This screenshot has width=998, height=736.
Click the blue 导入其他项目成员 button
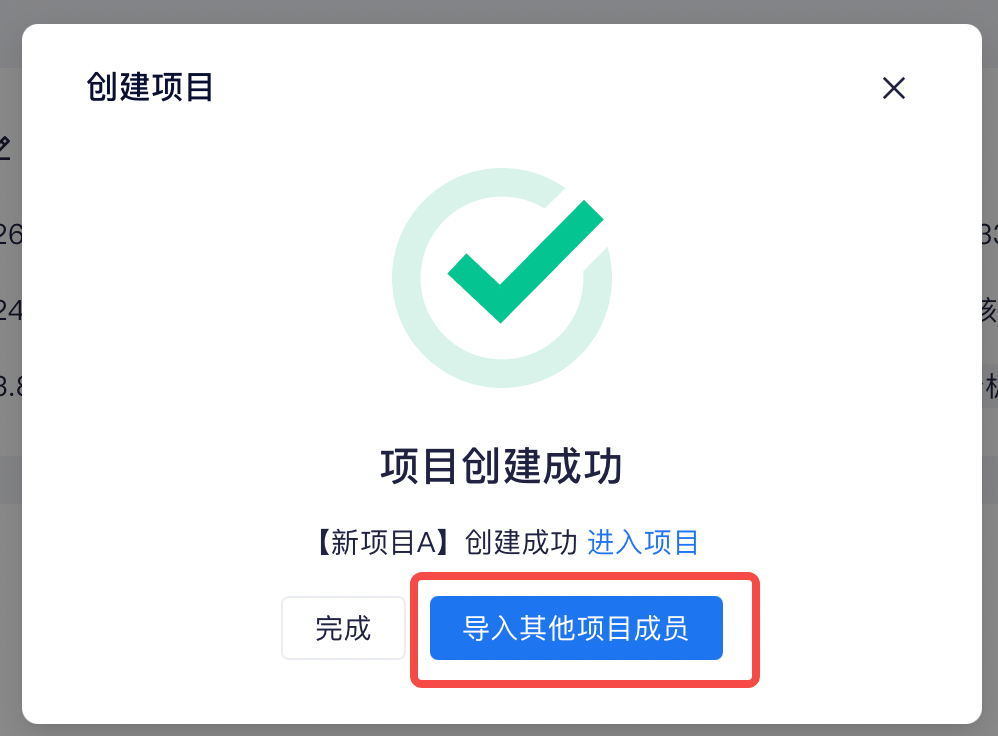576,628
